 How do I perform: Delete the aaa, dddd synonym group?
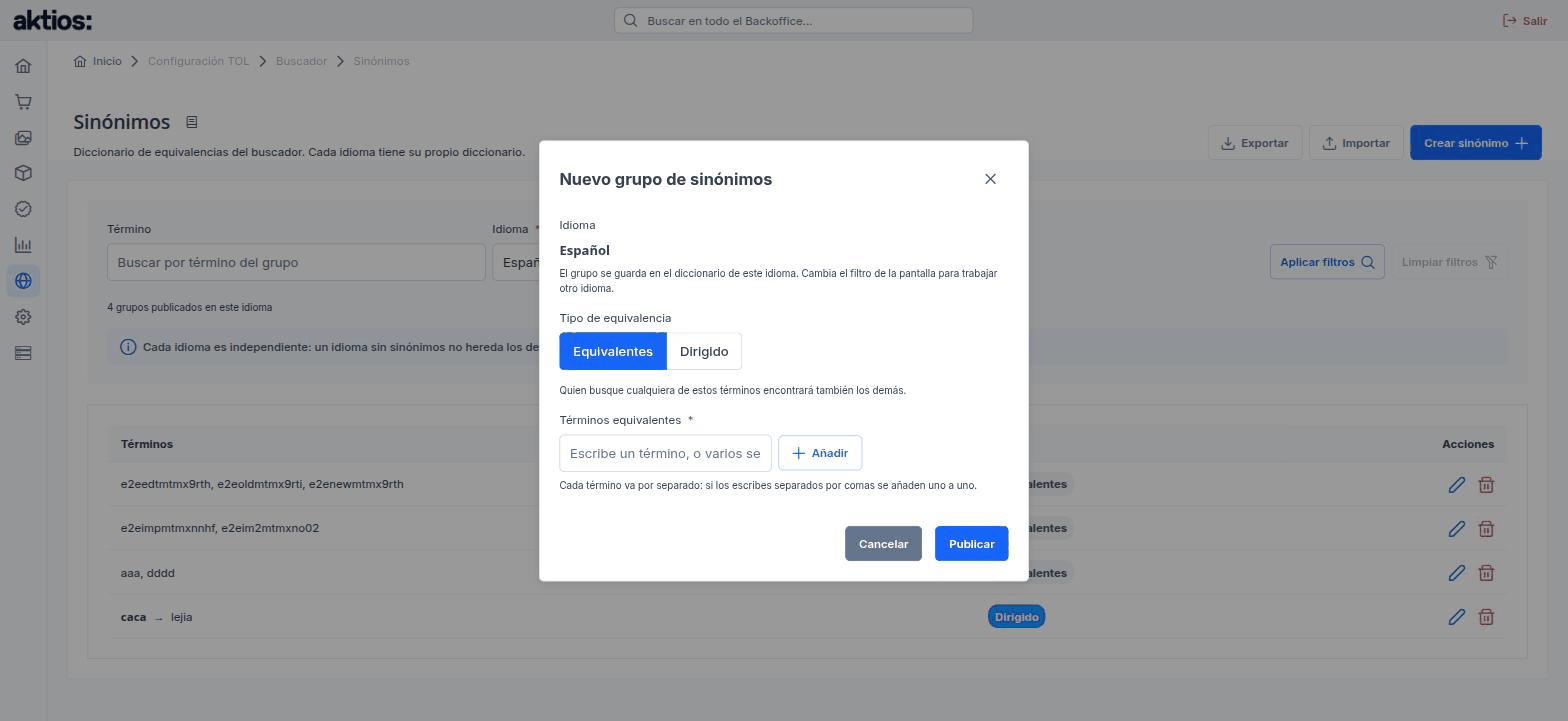pyautogui.click(x=1486, y=573)
